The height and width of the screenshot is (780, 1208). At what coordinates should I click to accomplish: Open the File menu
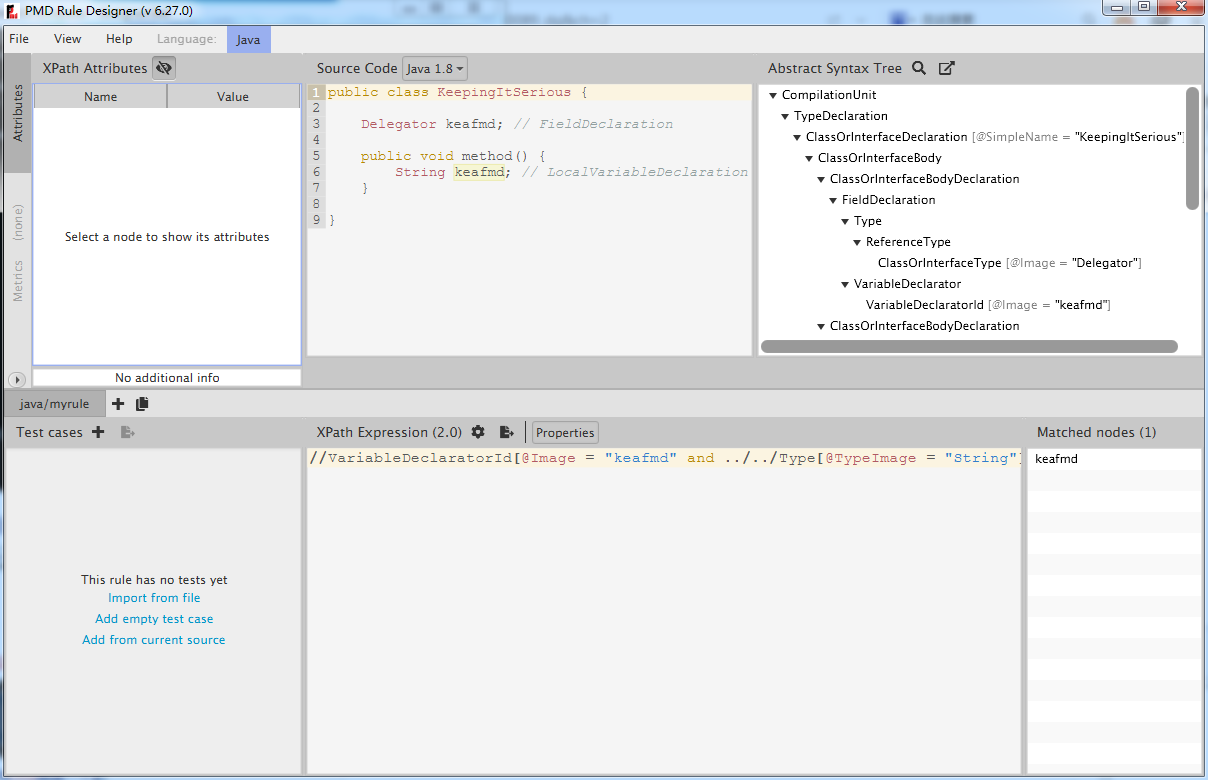[x=19, y=39]
